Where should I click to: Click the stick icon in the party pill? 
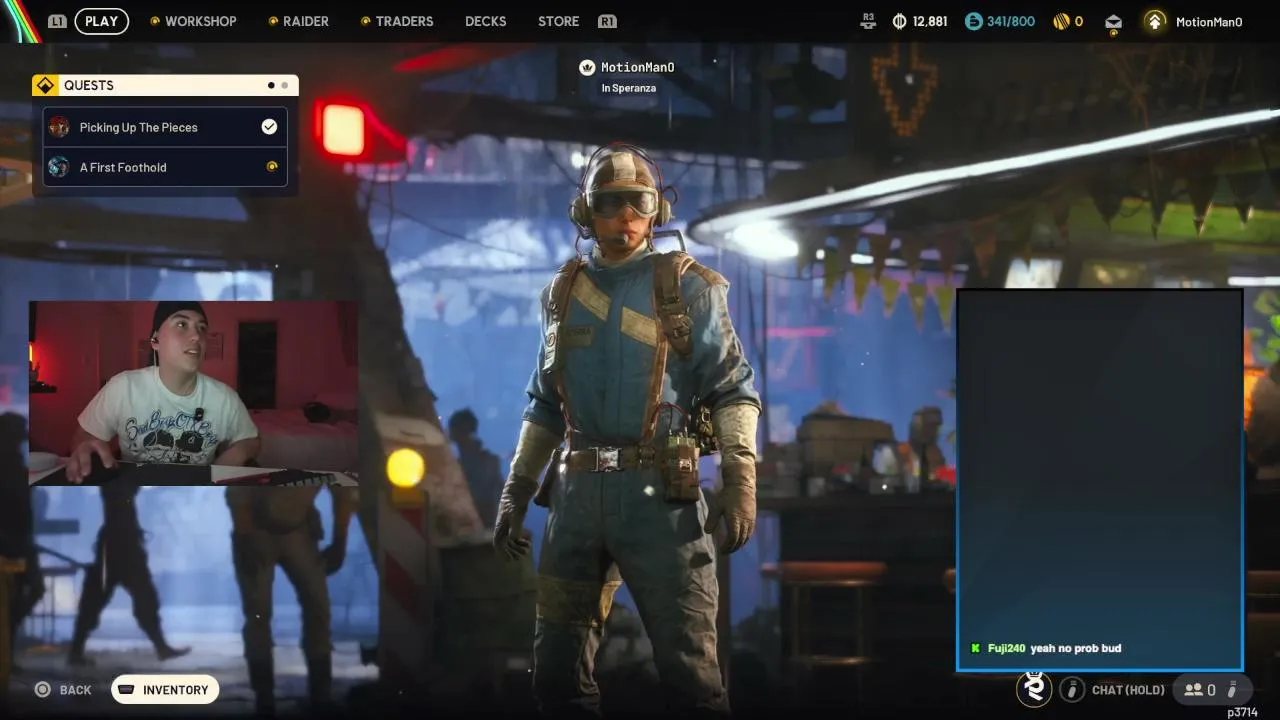point(1232,689)
